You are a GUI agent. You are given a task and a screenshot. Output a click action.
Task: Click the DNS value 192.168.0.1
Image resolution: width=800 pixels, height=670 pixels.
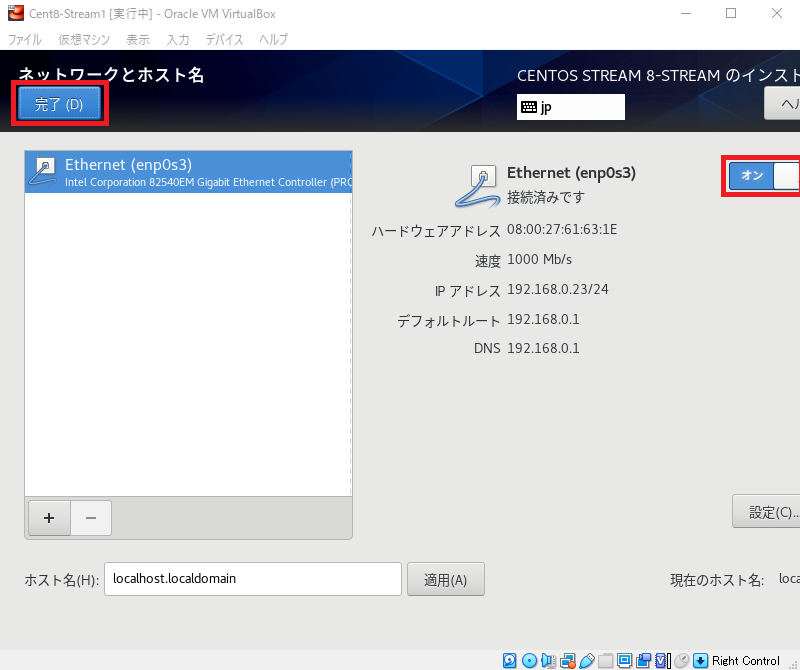click(x=543, y=349)
